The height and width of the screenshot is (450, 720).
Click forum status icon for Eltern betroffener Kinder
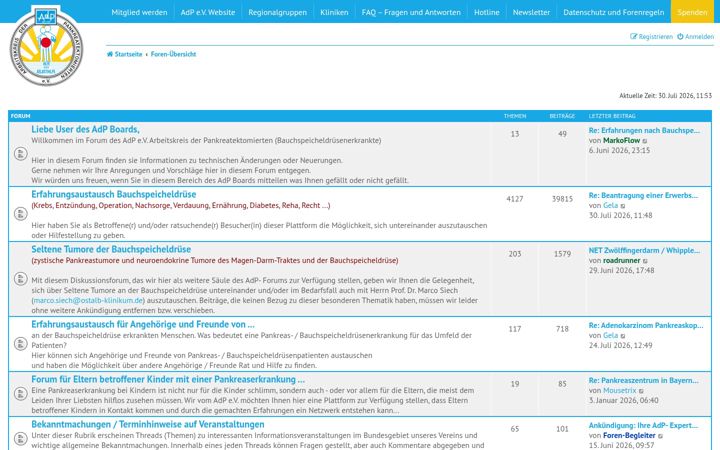pyautogui.click(x=20, y=394)
